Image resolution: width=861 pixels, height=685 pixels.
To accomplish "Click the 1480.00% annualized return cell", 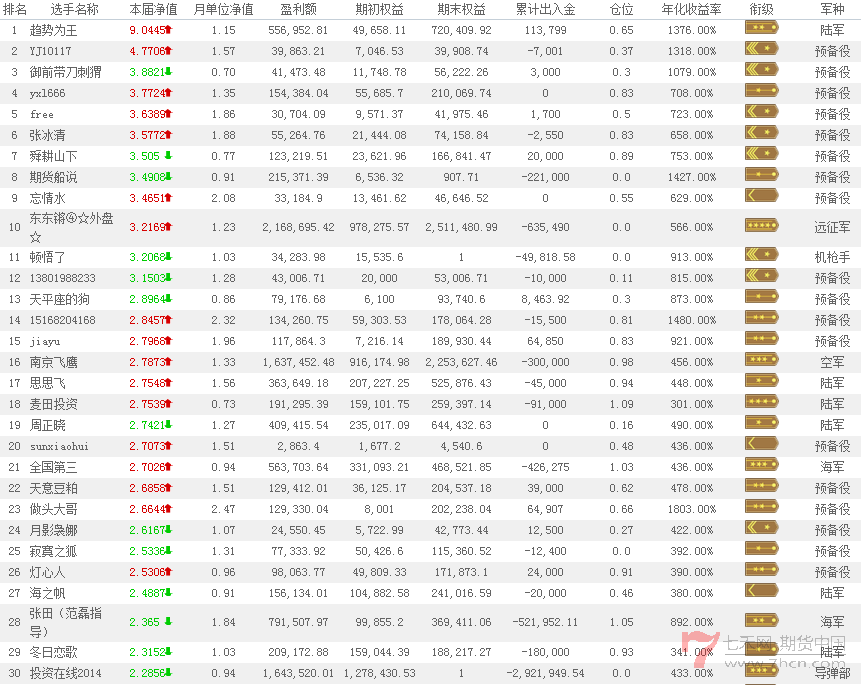I will [691, 320].
